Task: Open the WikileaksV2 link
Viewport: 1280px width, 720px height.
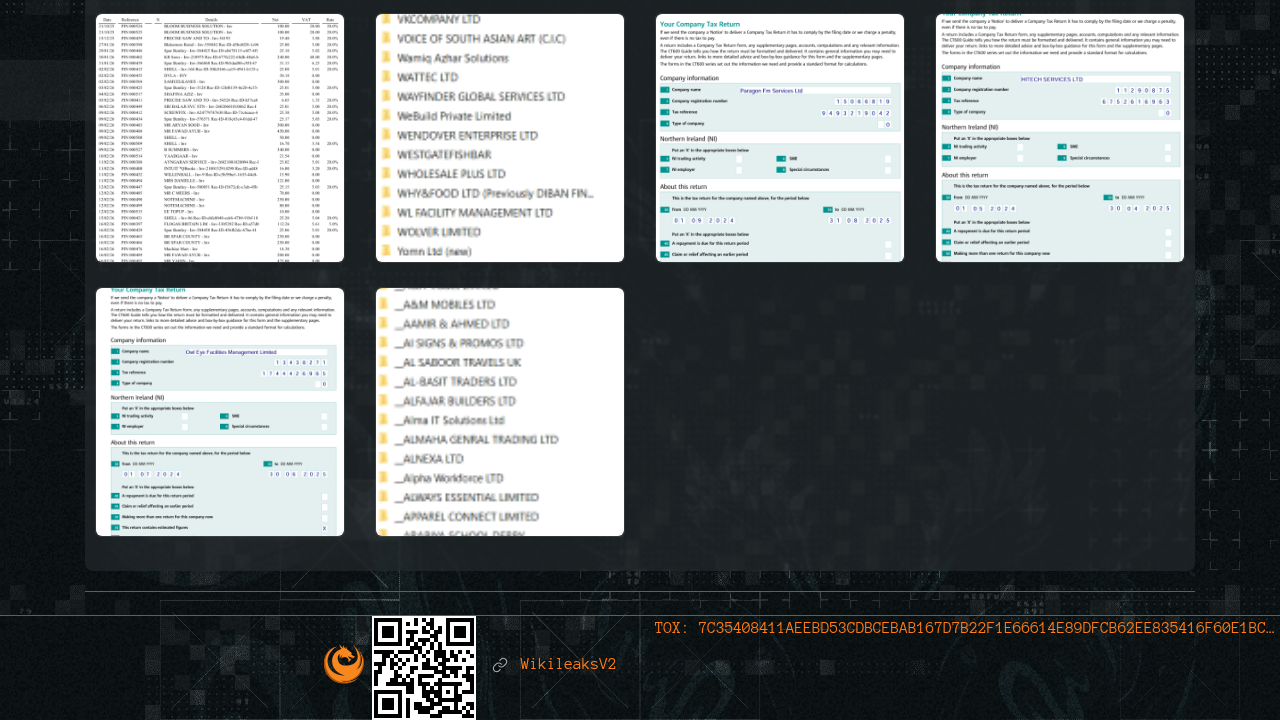Action: click(568, 665)
